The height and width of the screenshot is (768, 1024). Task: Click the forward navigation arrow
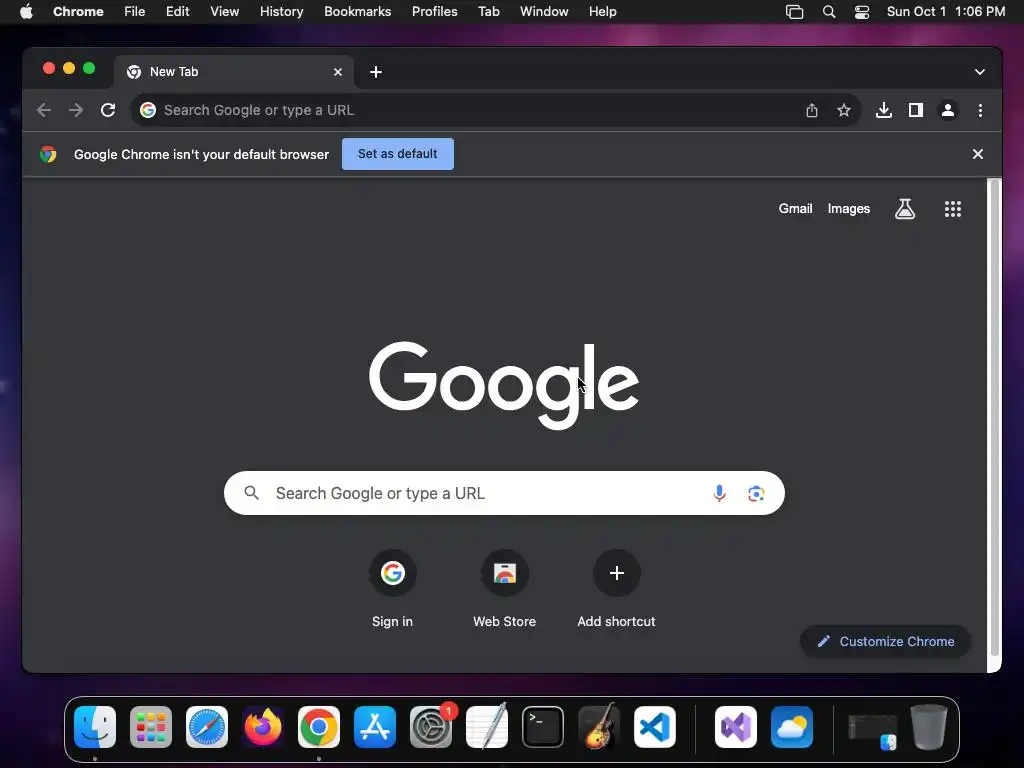[76, 110]
